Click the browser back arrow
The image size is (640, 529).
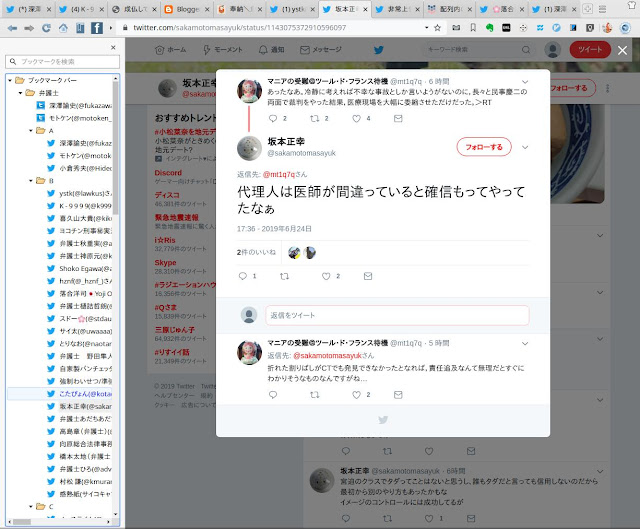coord(12,28)
